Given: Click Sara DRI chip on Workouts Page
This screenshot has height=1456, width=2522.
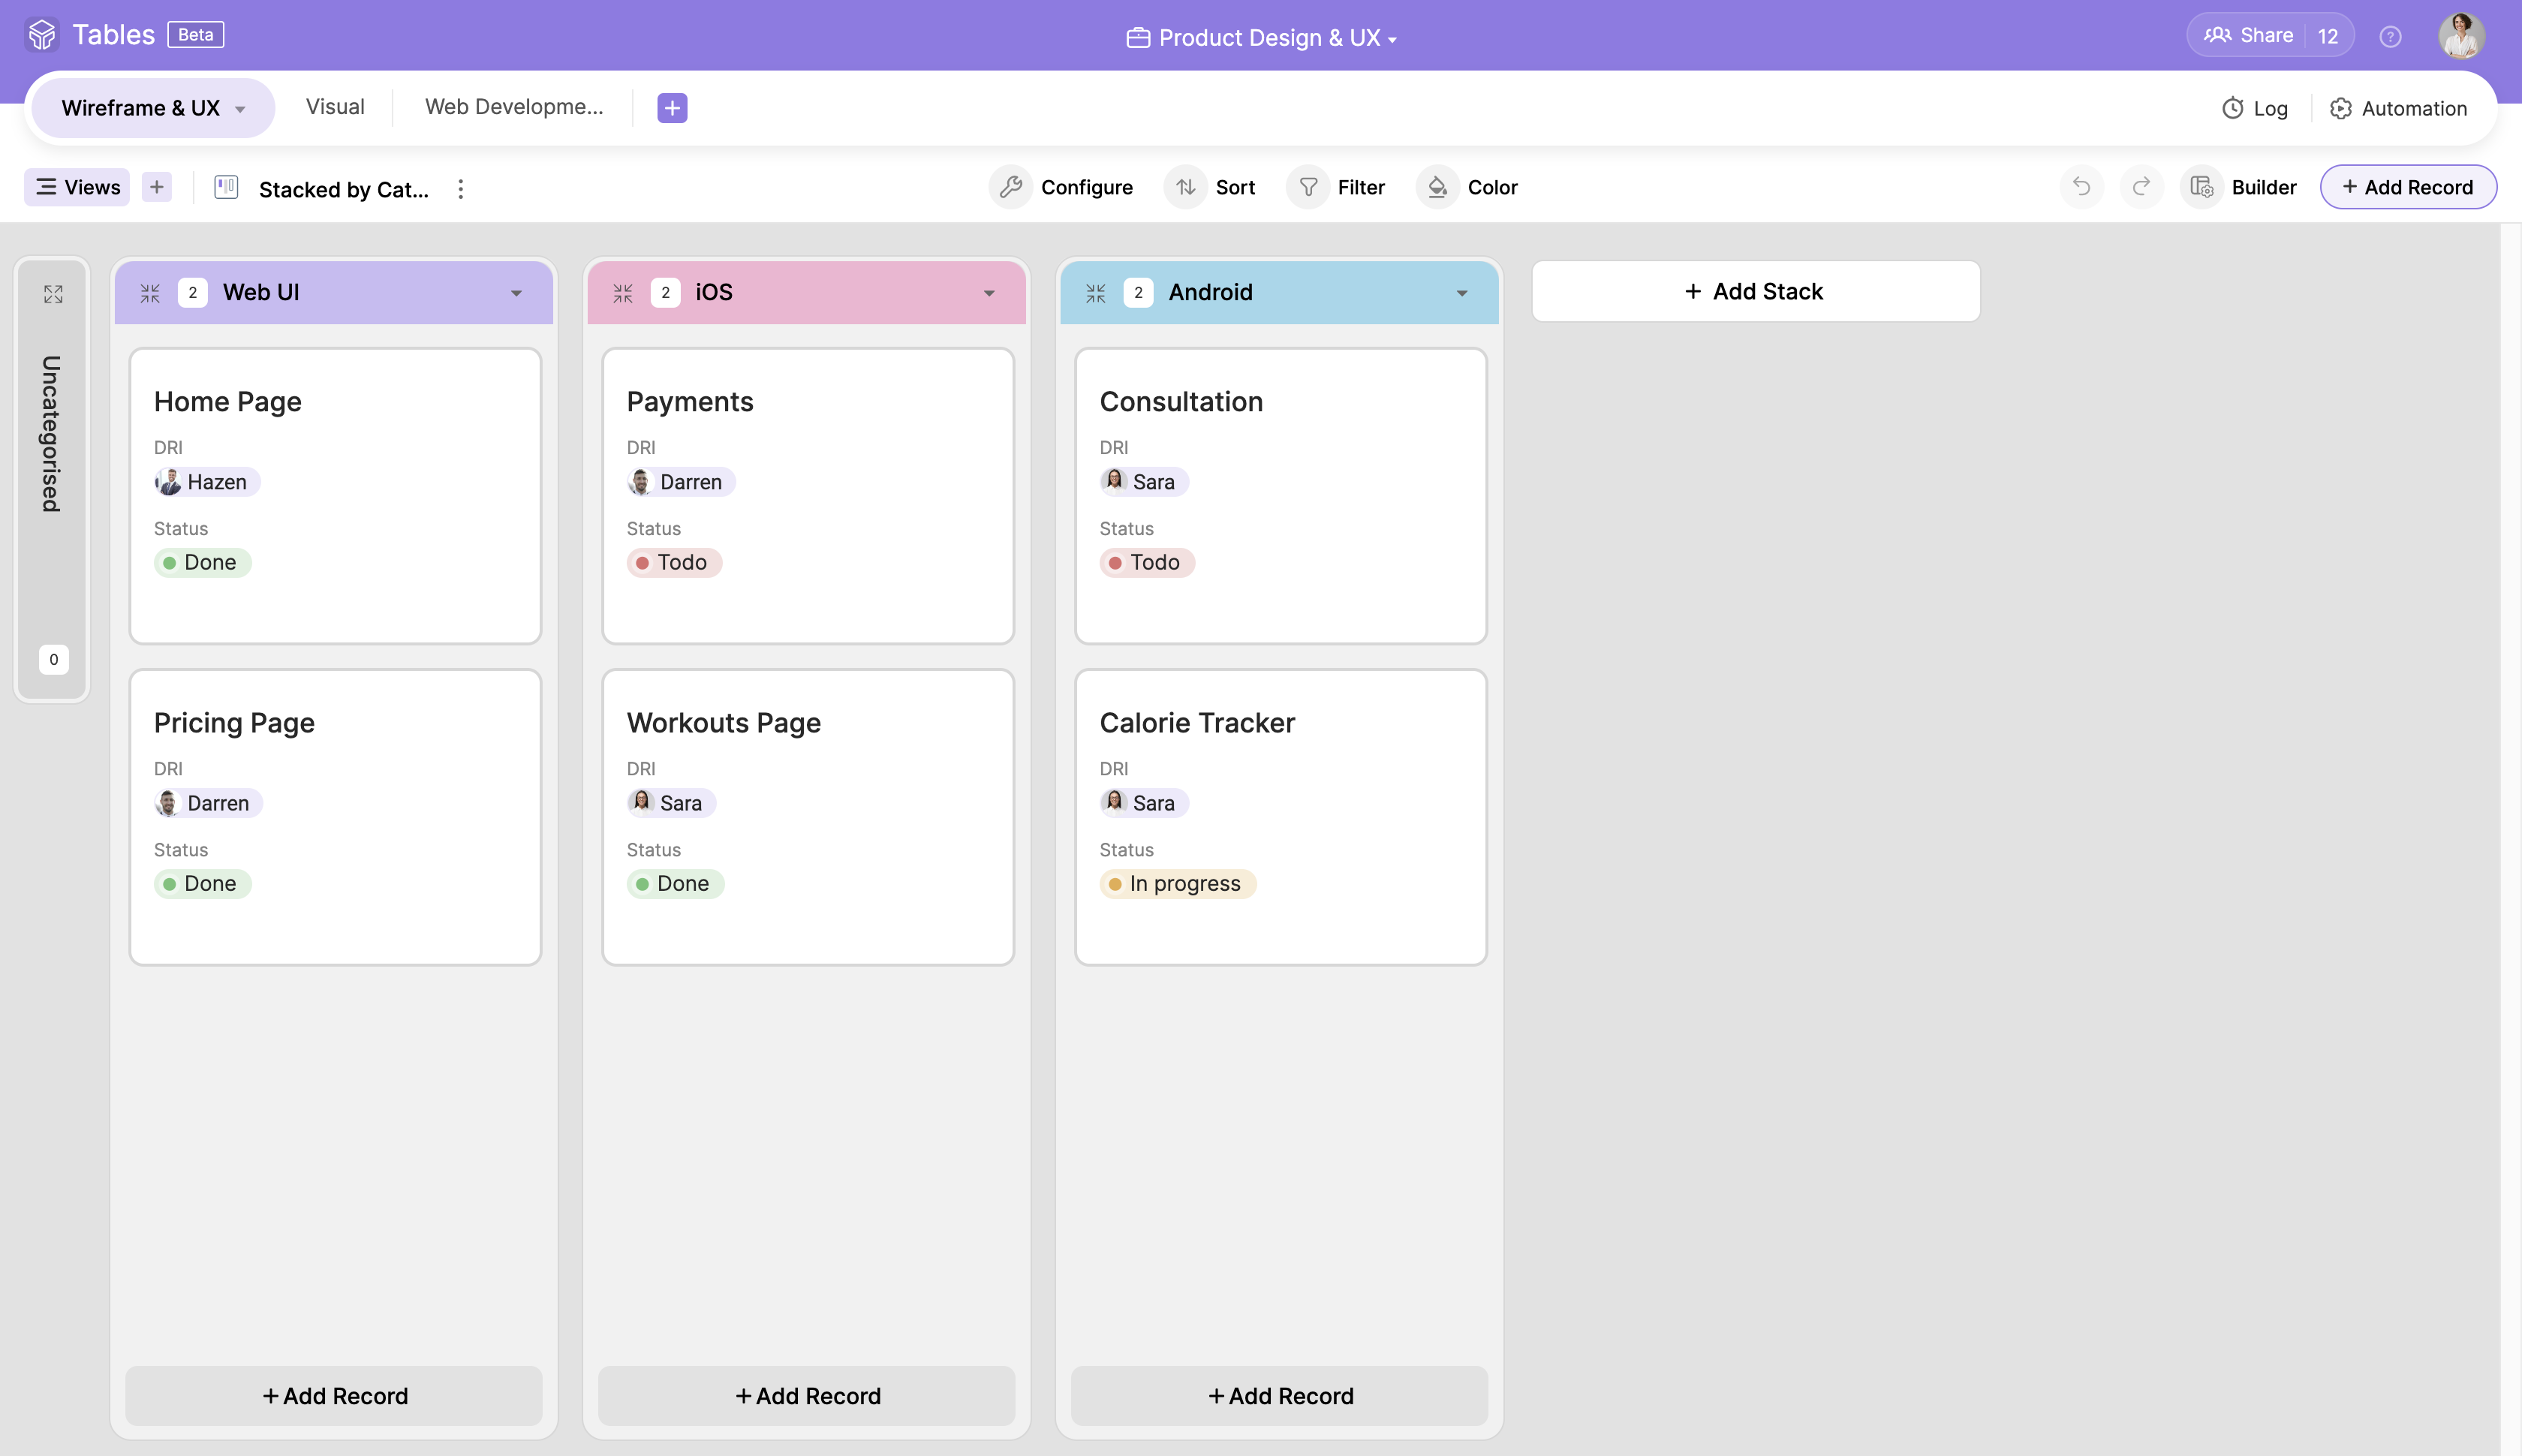Looking at the screenshot, I should 671,803.
